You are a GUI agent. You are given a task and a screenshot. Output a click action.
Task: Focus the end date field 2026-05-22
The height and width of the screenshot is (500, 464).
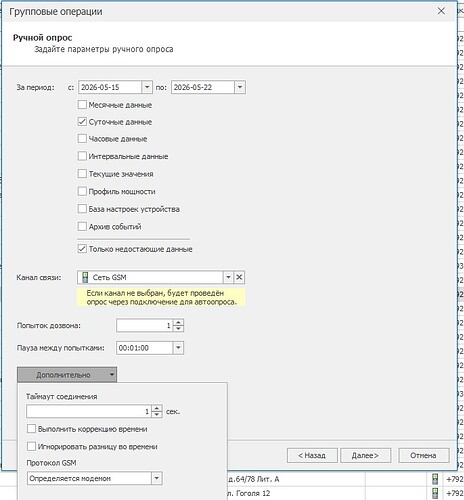pyautogui.click(x=203, y=87)
